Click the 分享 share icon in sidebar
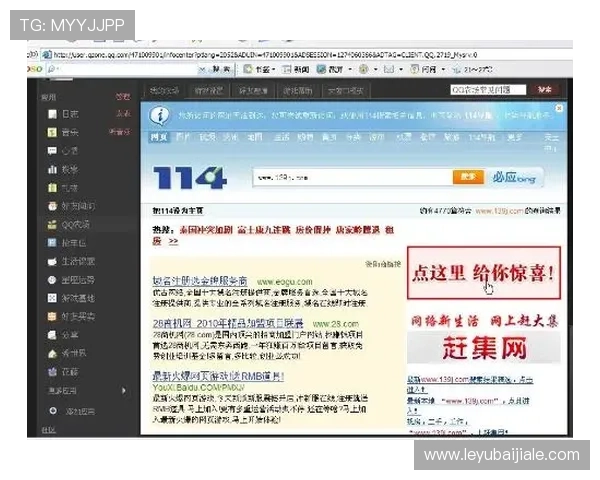The width and height of the screenshot is (600, 480). pyautogui.click(x=52, y=335)
